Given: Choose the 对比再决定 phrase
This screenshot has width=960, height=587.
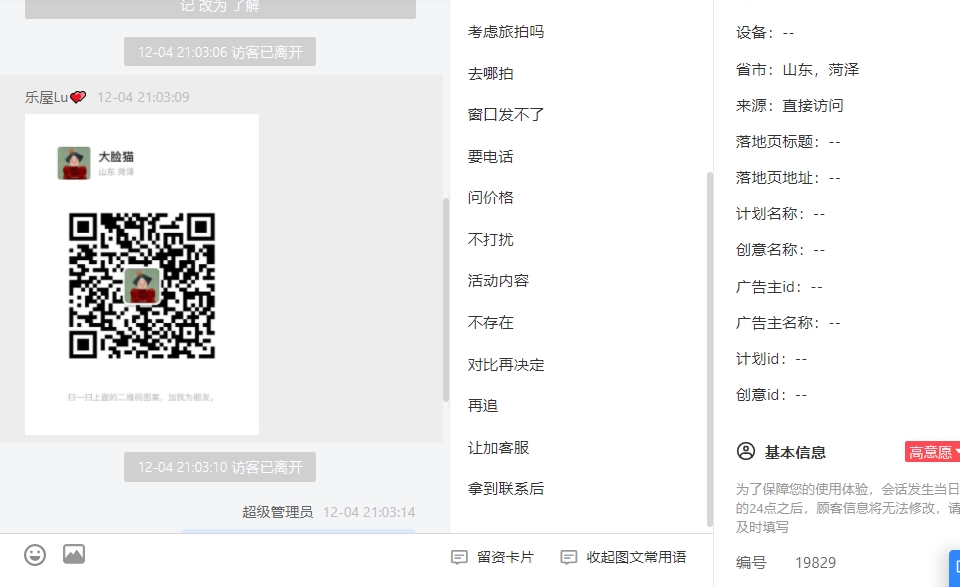Looking at the screenshot, I should point(506,365).
